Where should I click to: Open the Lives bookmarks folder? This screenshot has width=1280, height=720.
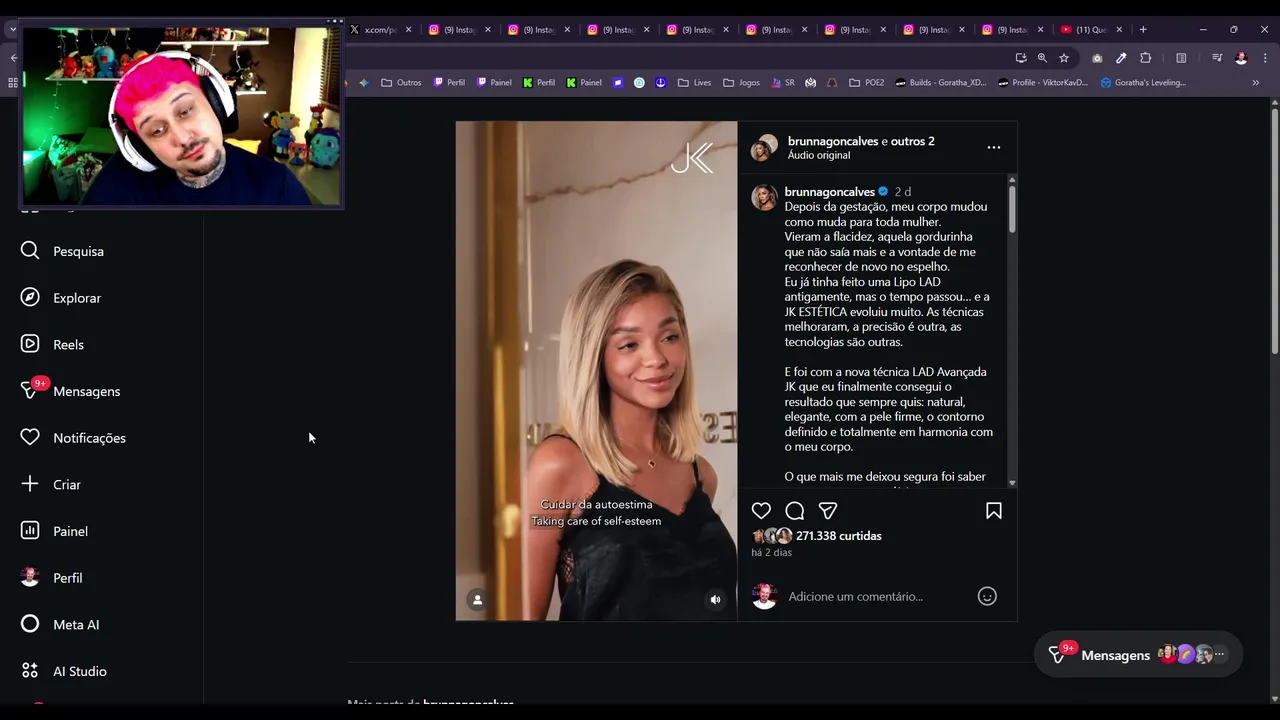pos(694,82)
